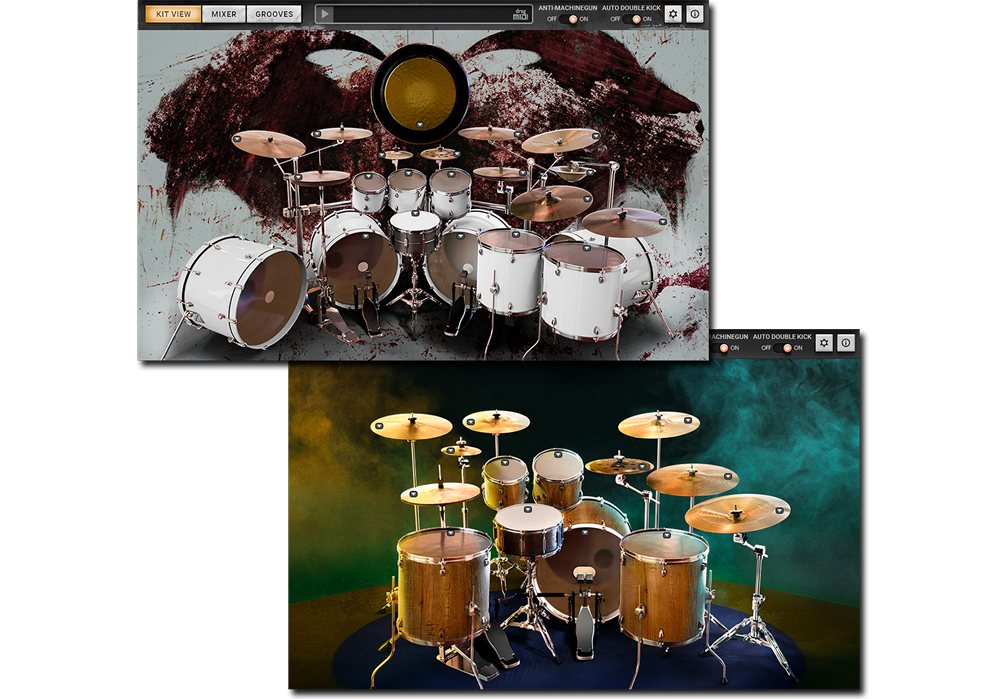Switch to Mixer tab
The image size is (1000, 699).
[x=224, y=14]
